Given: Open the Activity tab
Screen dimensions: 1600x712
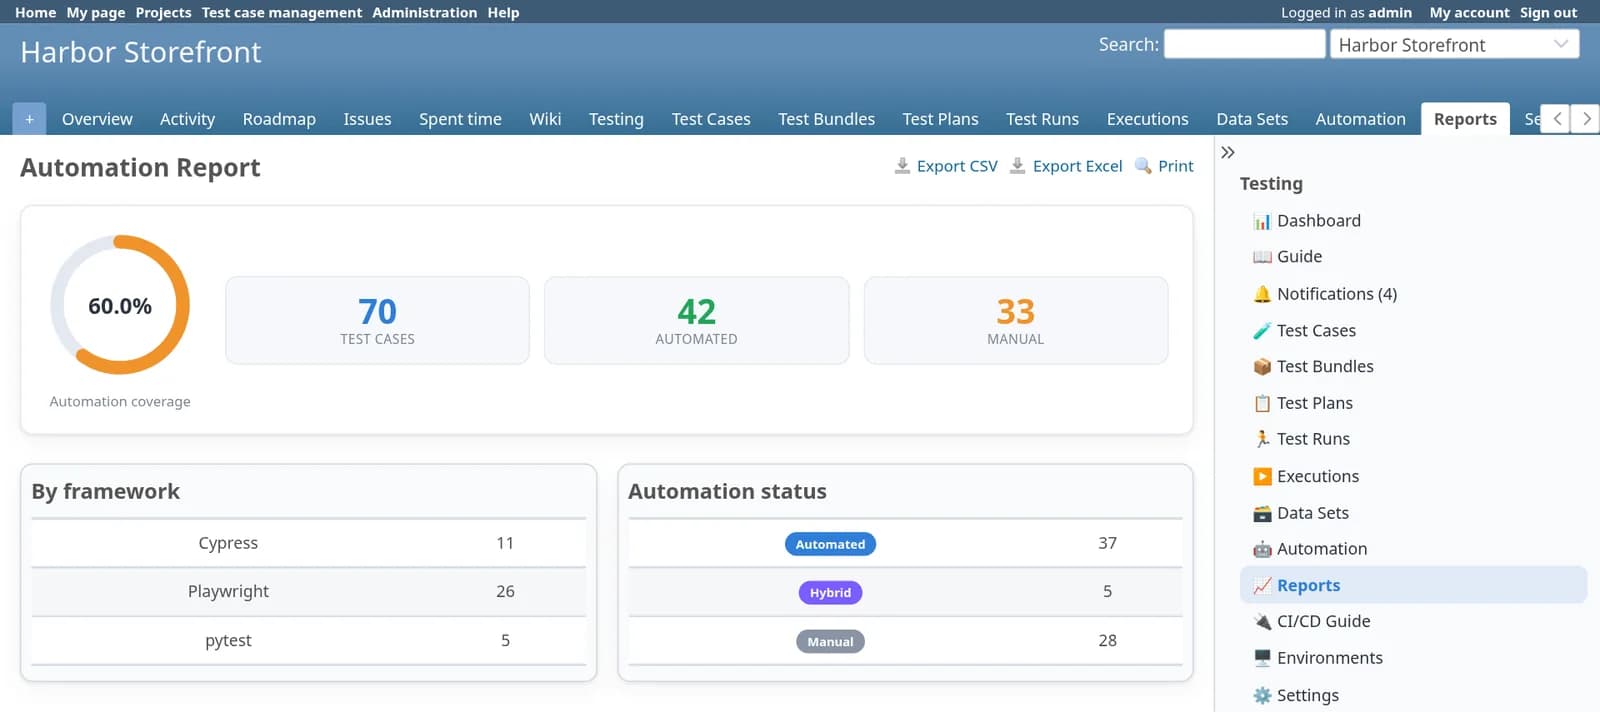Looking at the screenshot, I should click(187, 119).
